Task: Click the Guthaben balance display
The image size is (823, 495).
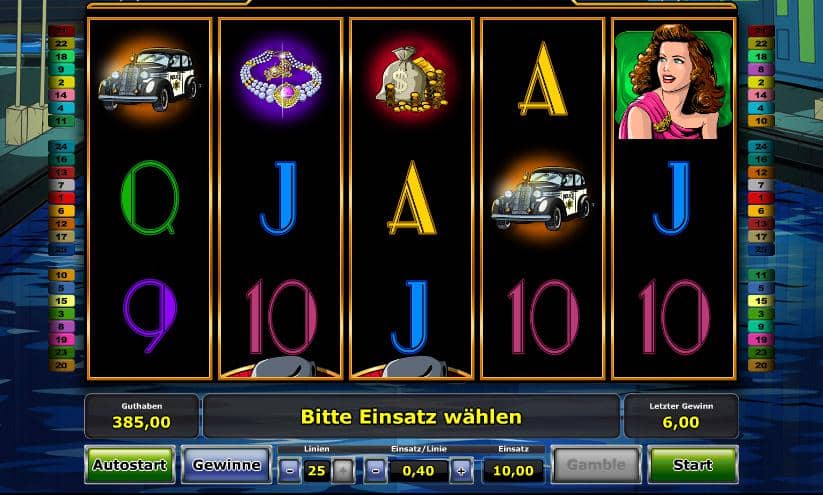Action: point(142,416)
